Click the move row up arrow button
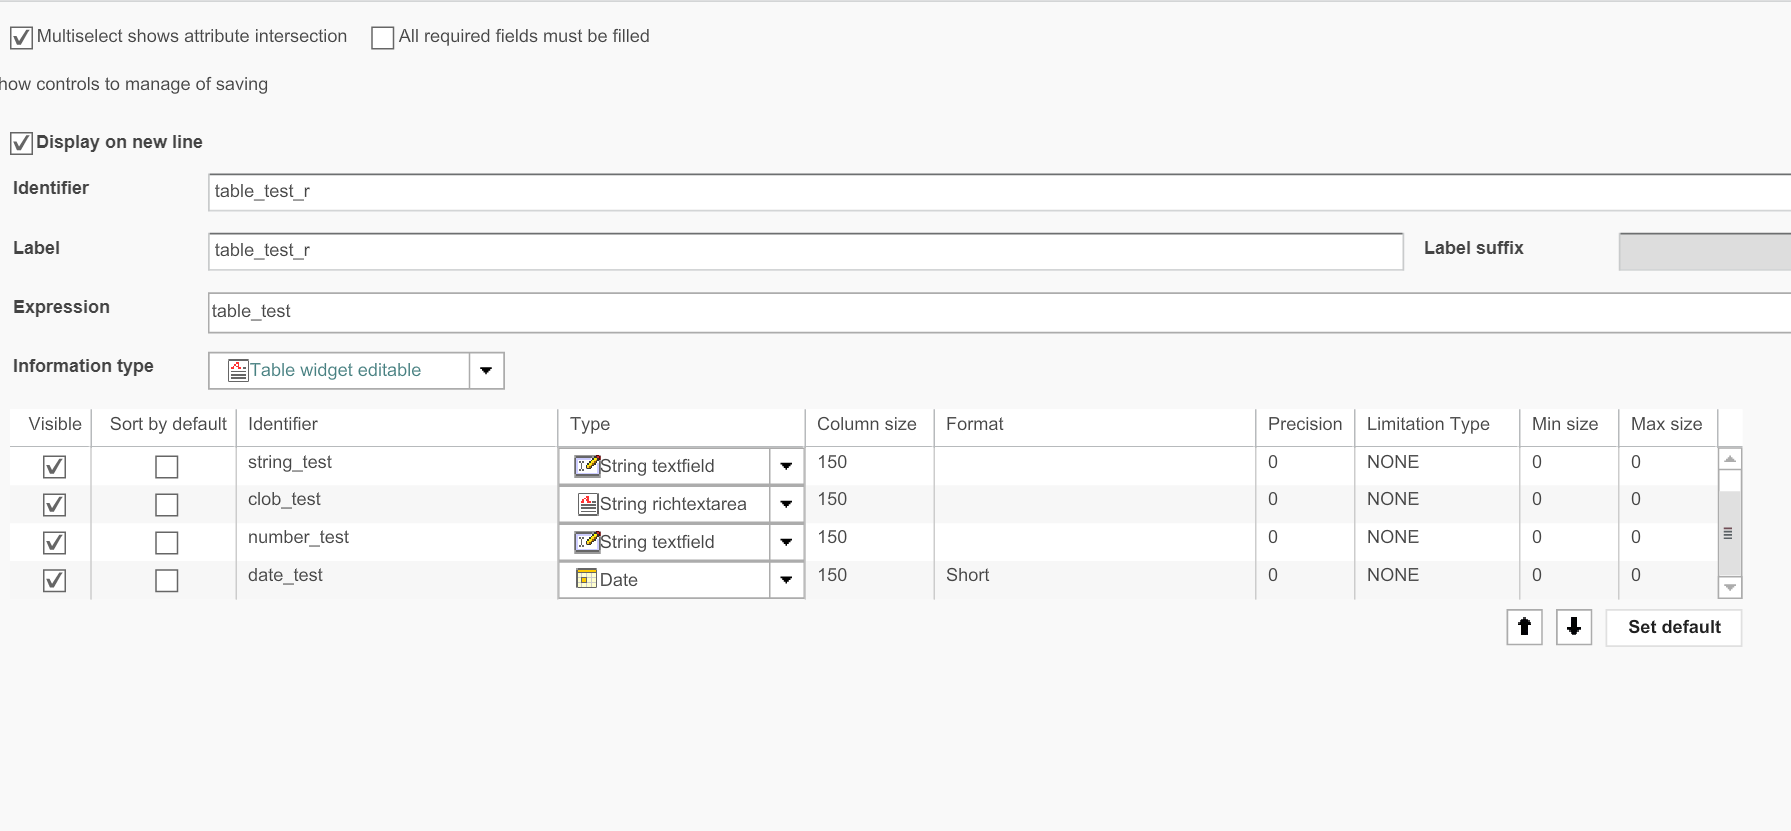The height and width of the screenshot is (831, 1791). click(1524, 627)
